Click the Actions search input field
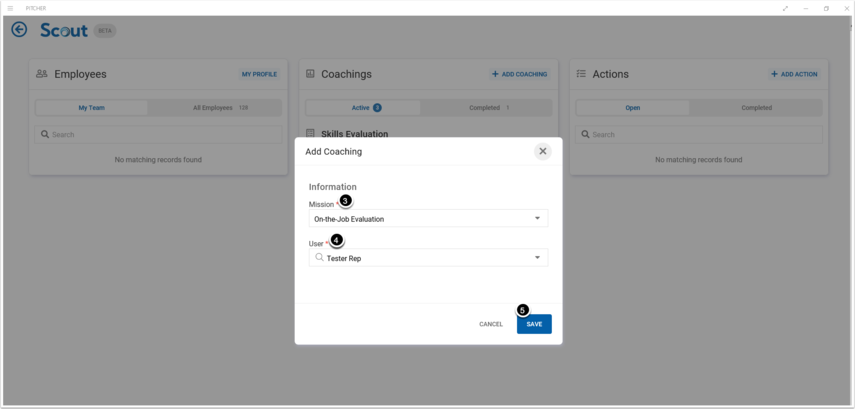Image resolution: width=855 pixels, height=409 pixels. (x=700, y=134)
